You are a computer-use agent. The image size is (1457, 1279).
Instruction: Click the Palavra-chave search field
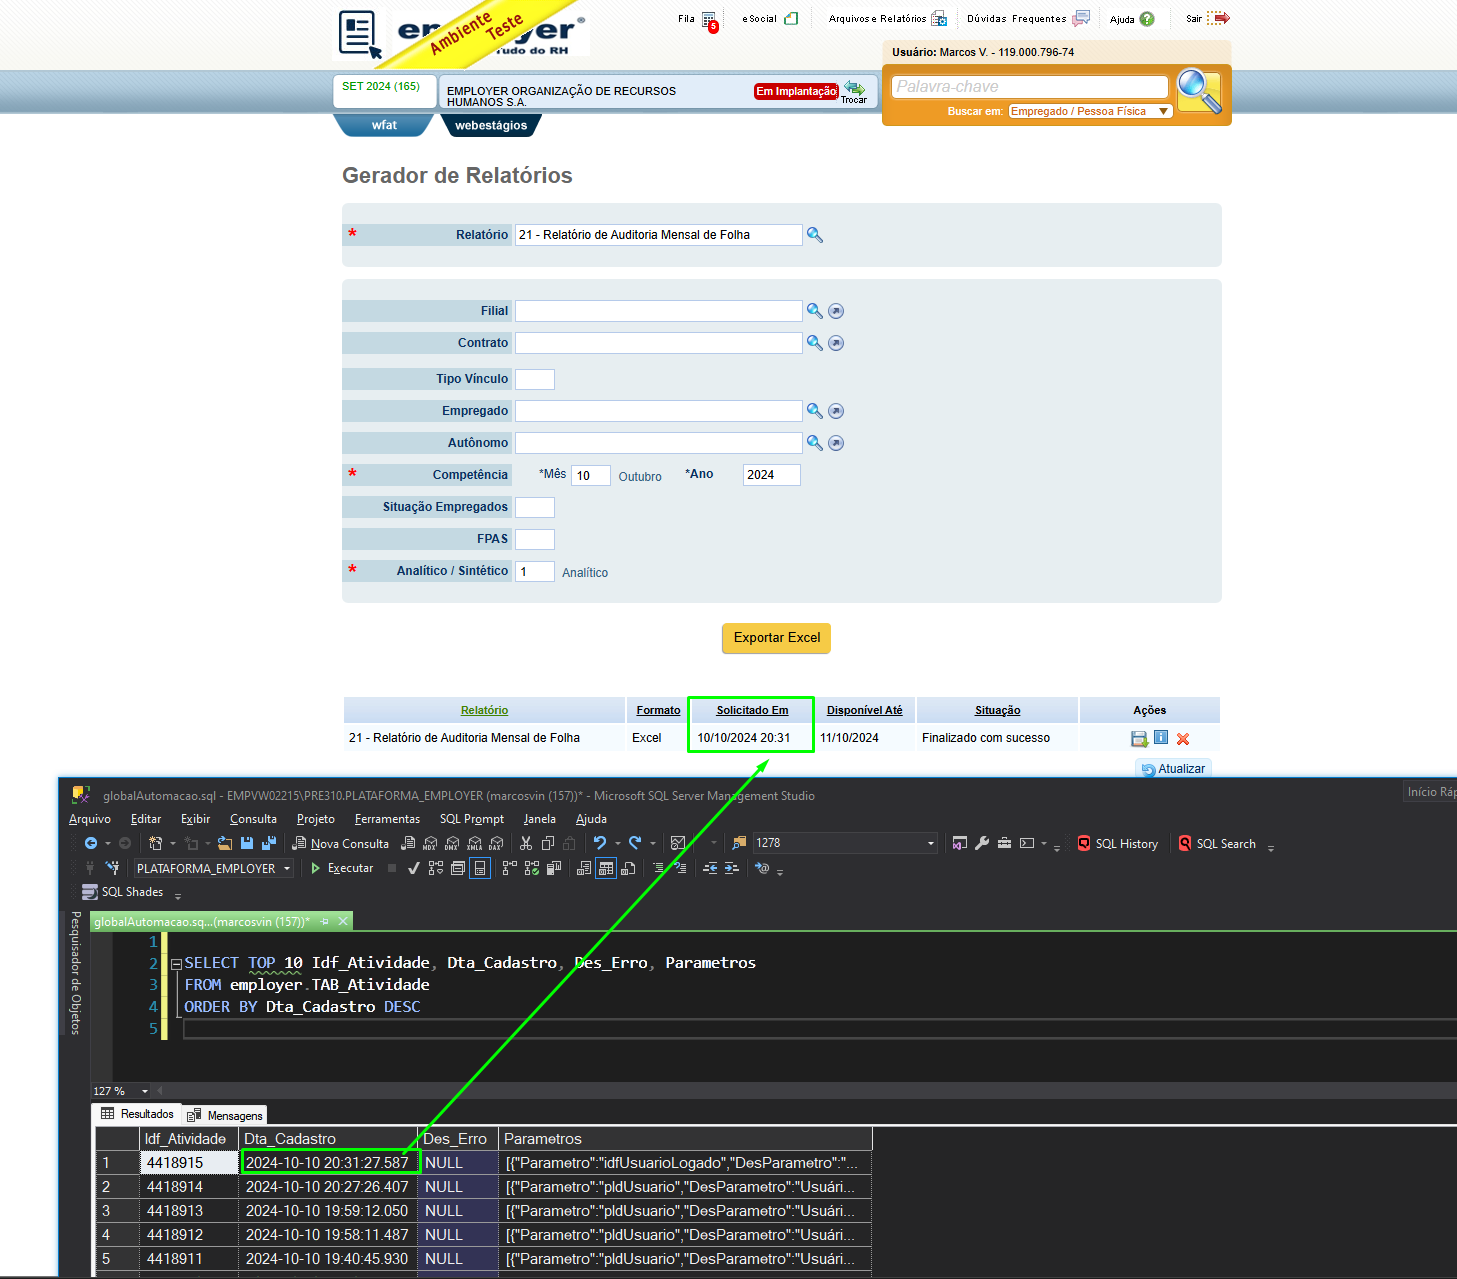coord(1030,87)
